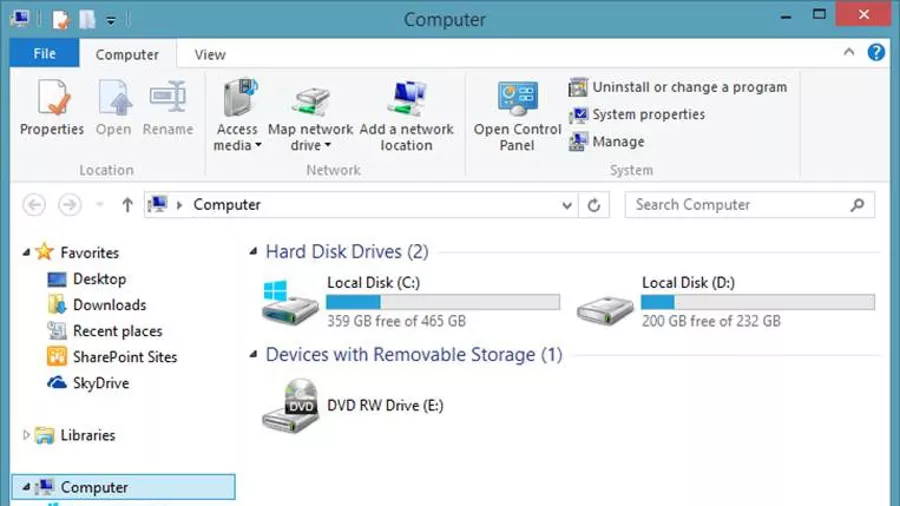The width and height of the screenshot is (900, 506).
Task: Open Control Panel from the ribbon
Action: [x=517, y=115]
